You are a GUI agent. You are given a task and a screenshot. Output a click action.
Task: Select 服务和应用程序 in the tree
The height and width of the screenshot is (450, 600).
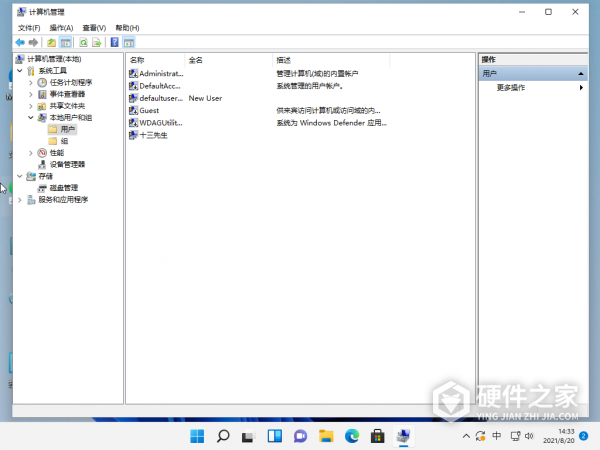(x=63, y=200)
